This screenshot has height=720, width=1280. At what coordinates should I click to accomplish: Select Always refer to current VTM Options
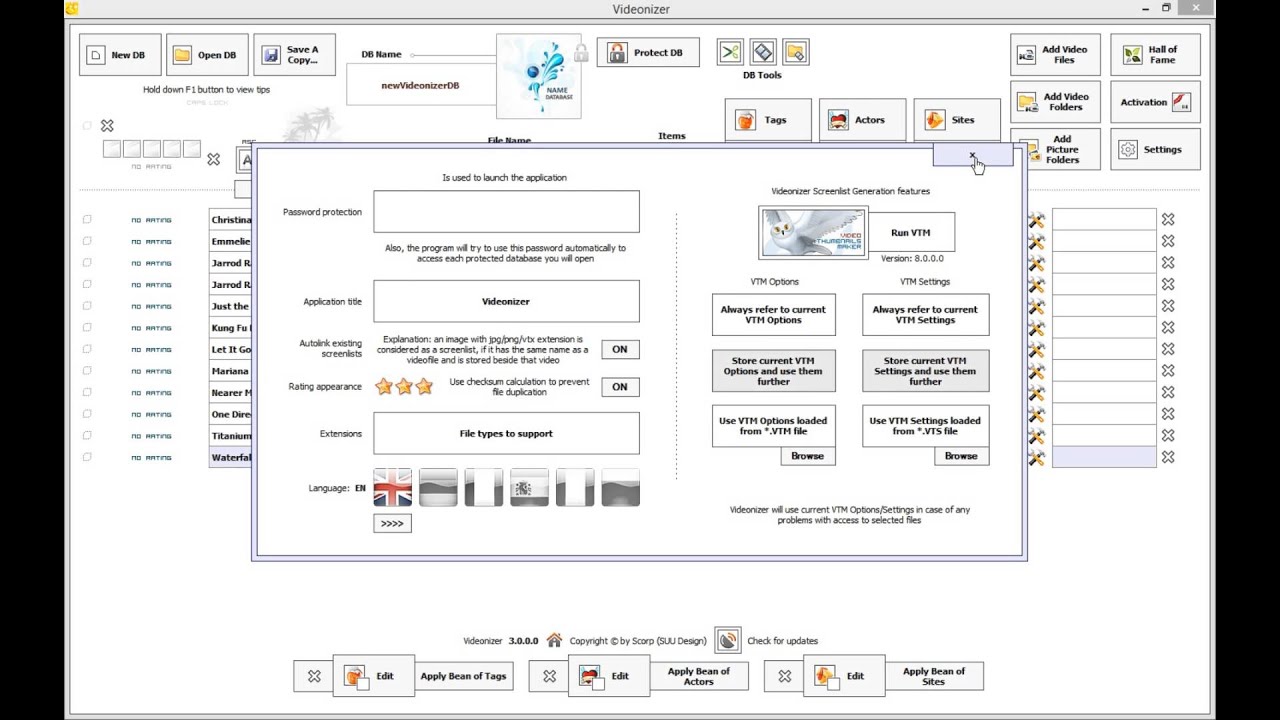click(x=773, y=314)
